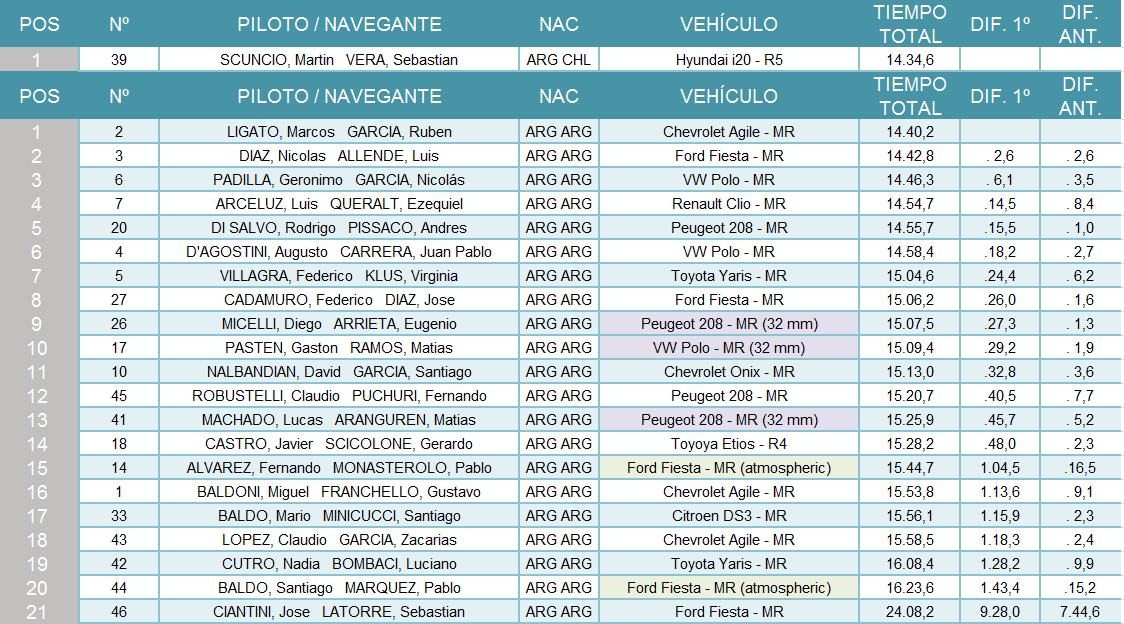The width and height of the screenshot is (1124, 624).
Task: Select 'DI SALVO, Rodrigo PISSACO, Andres'
Action: tap(338, 228)
